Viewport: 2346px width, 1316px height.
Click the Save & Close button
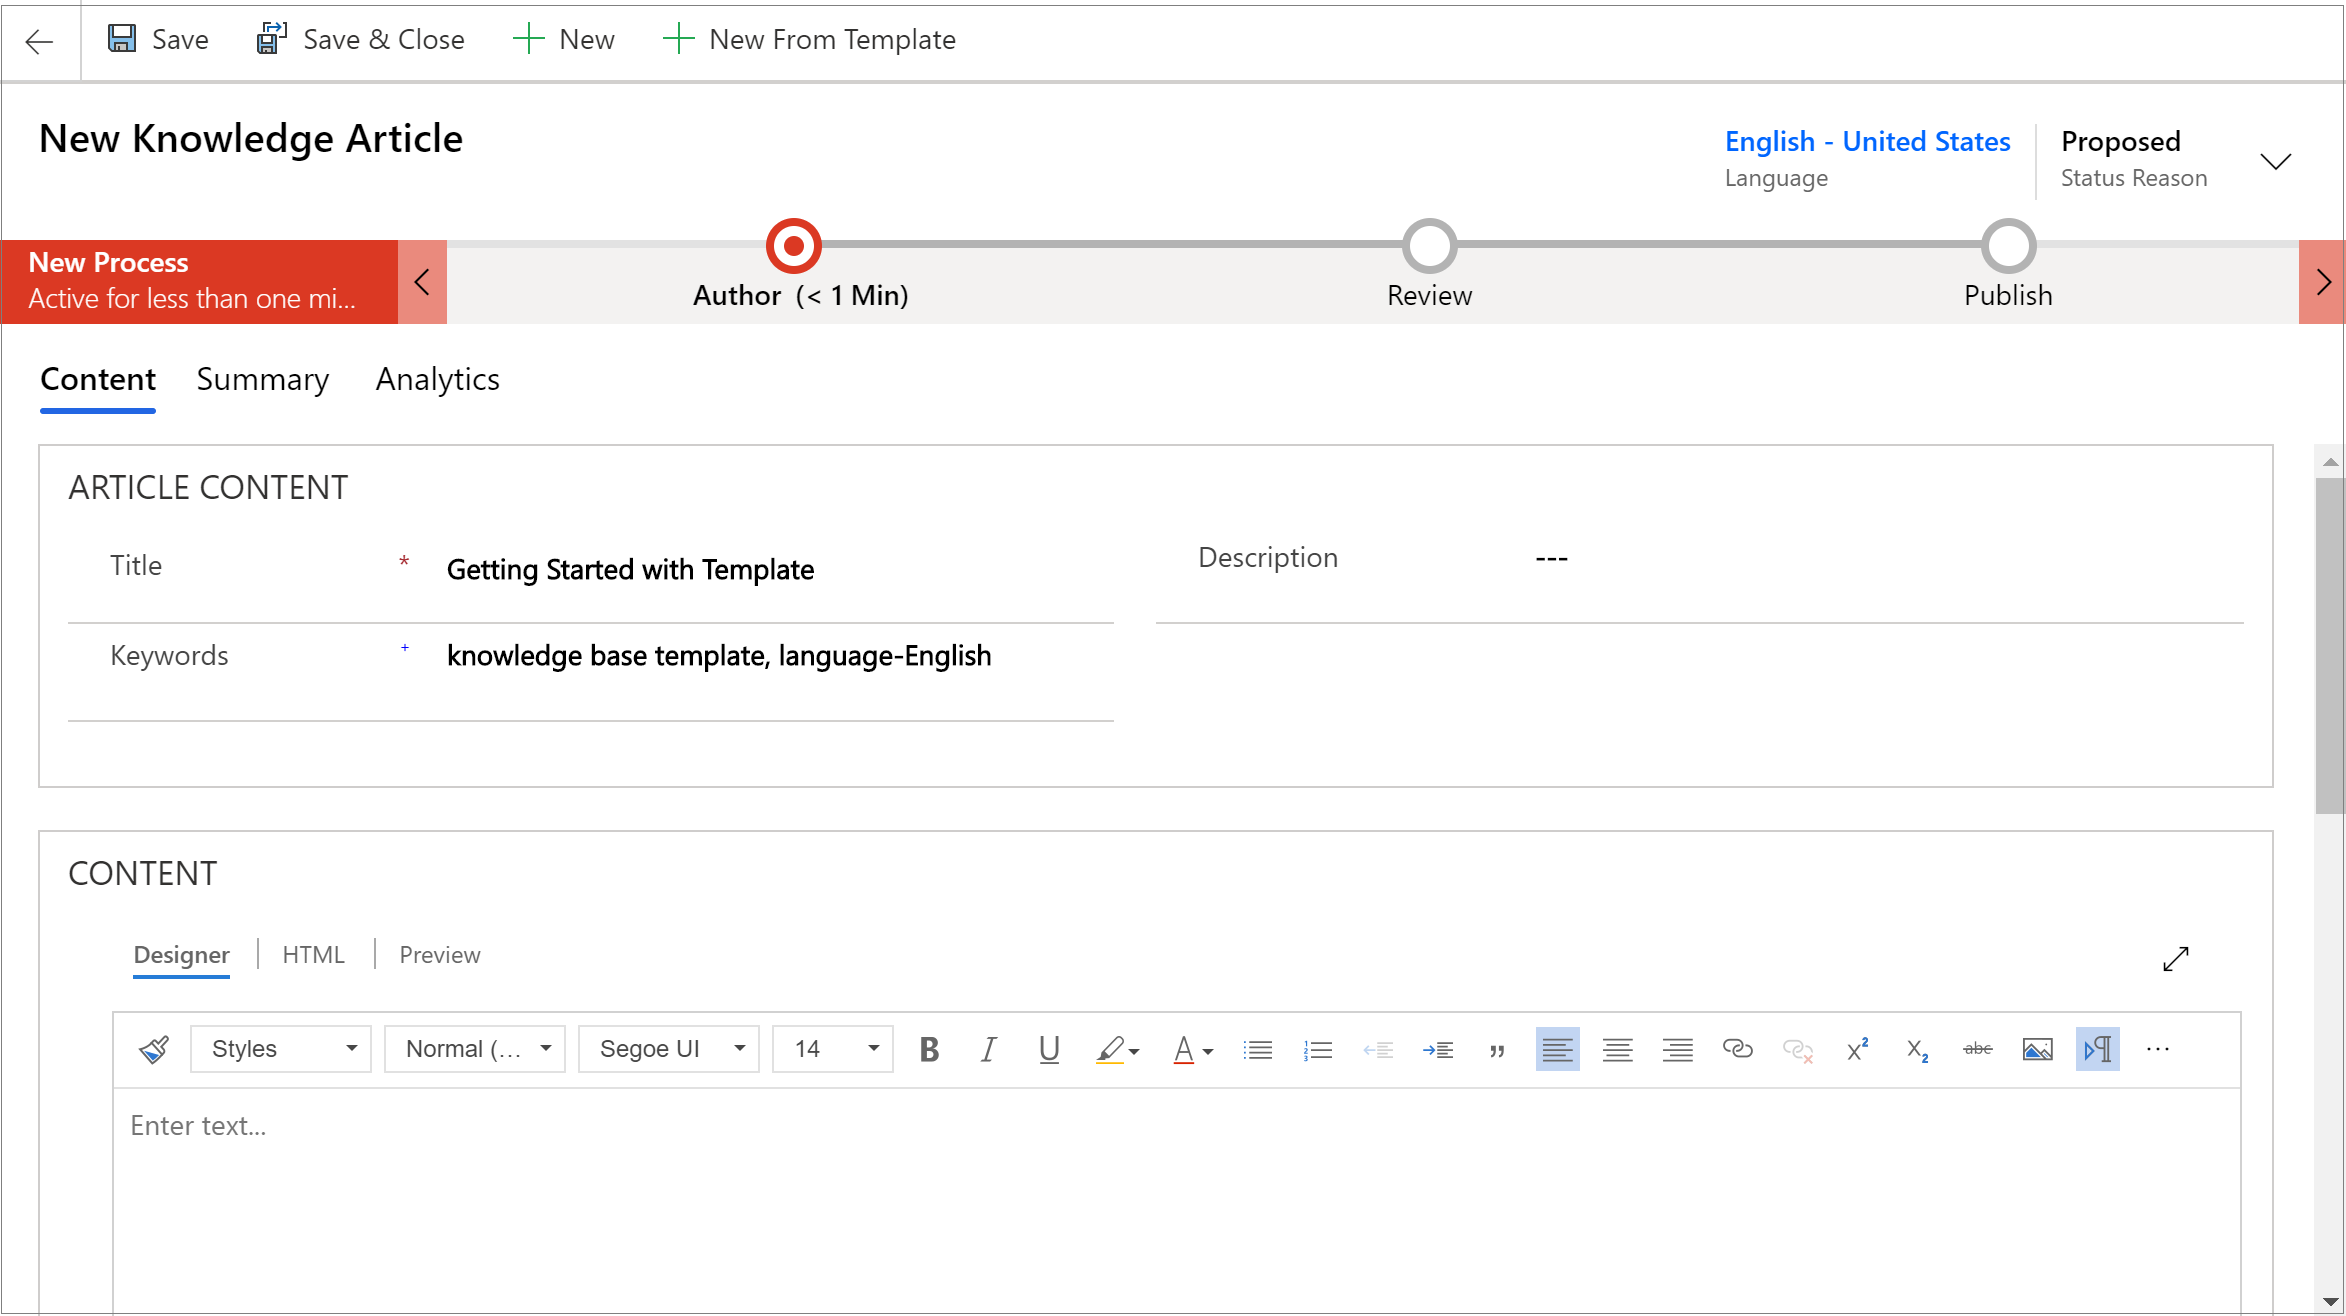(359, 40)
